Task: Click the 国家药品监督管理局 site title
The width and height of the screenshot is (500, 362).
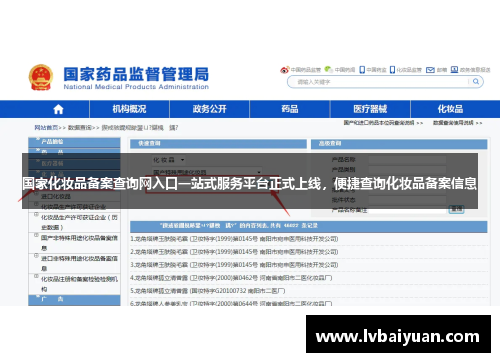Action: [136, 74]
